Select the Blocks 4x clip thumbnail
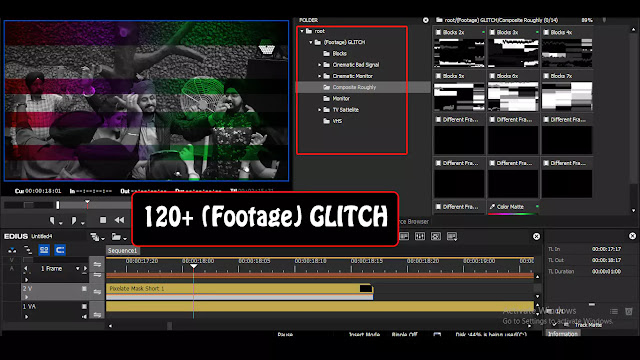This screenshot has height=360, width=640. click(x=567, y=53)
